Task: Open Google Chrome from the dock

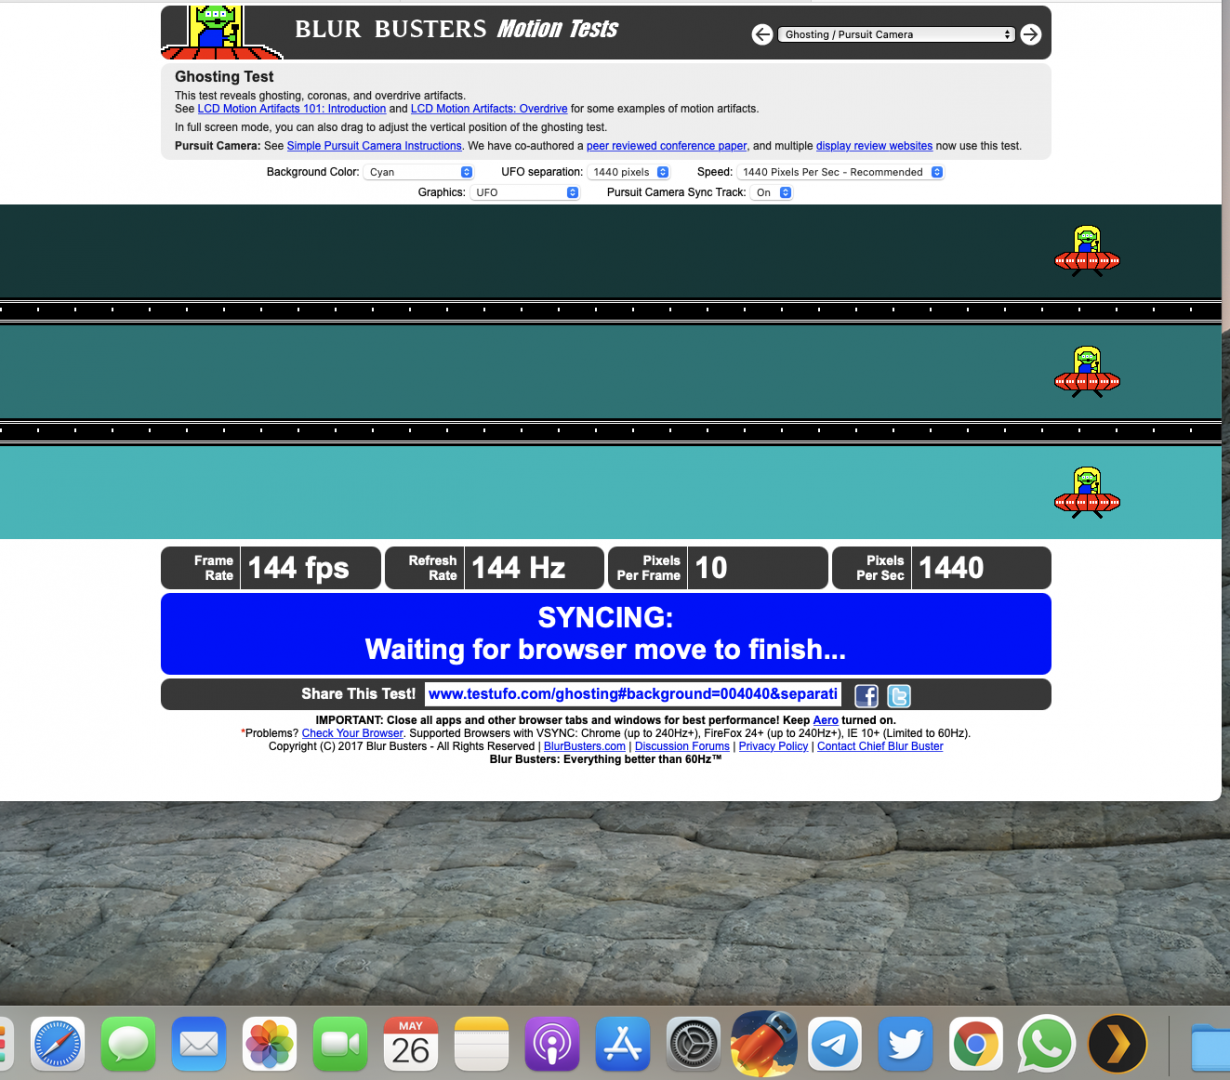Action: pyautogui.click(x=976, y=1046)
